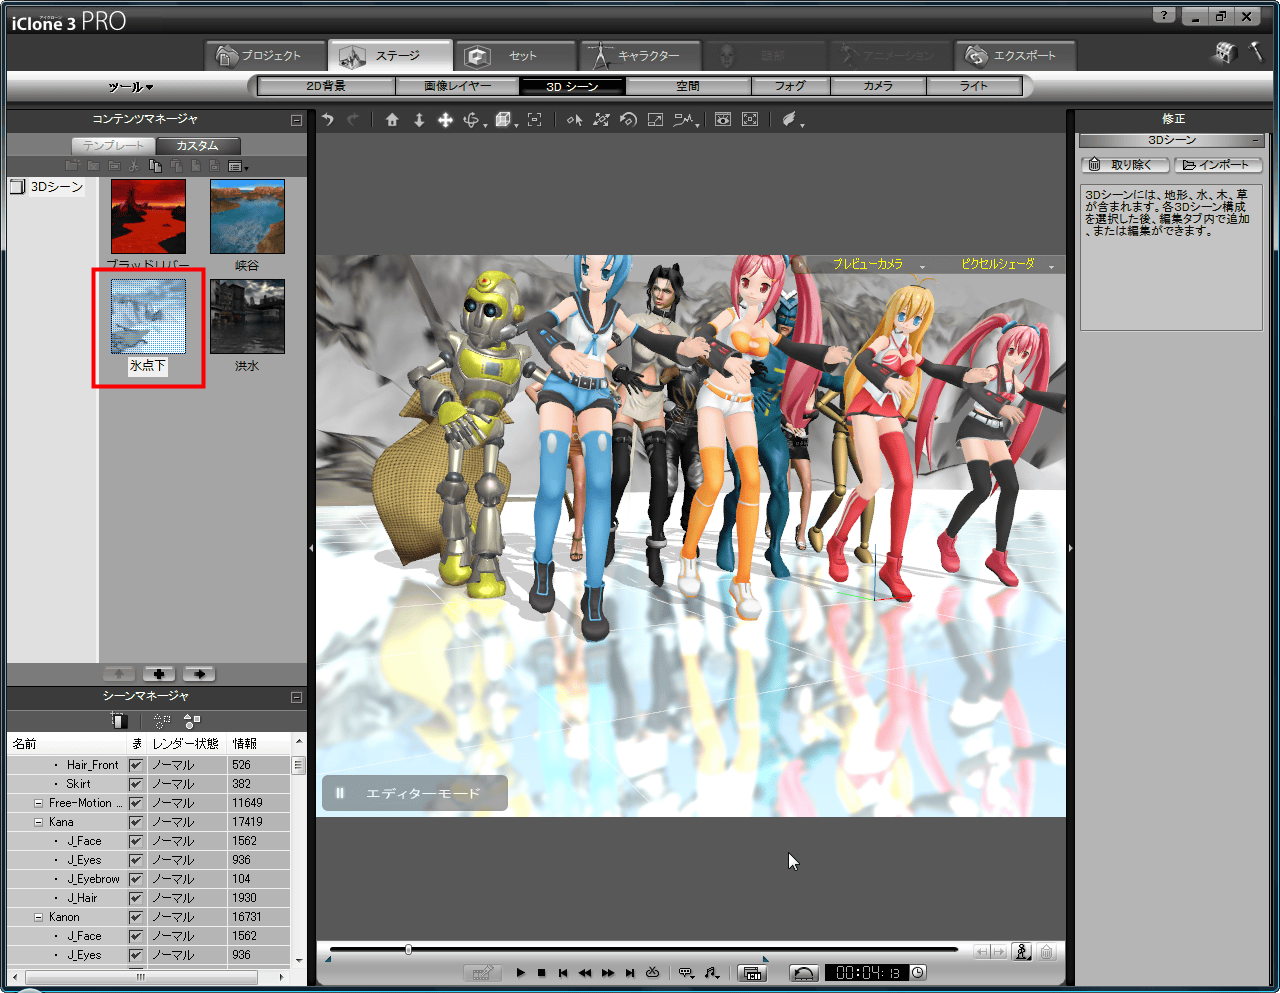Image resolution: width=1280 pixels, height=993 pixels.
Task: Collapse the Free-Motion tree node
Action: click(x=38, y=803)
